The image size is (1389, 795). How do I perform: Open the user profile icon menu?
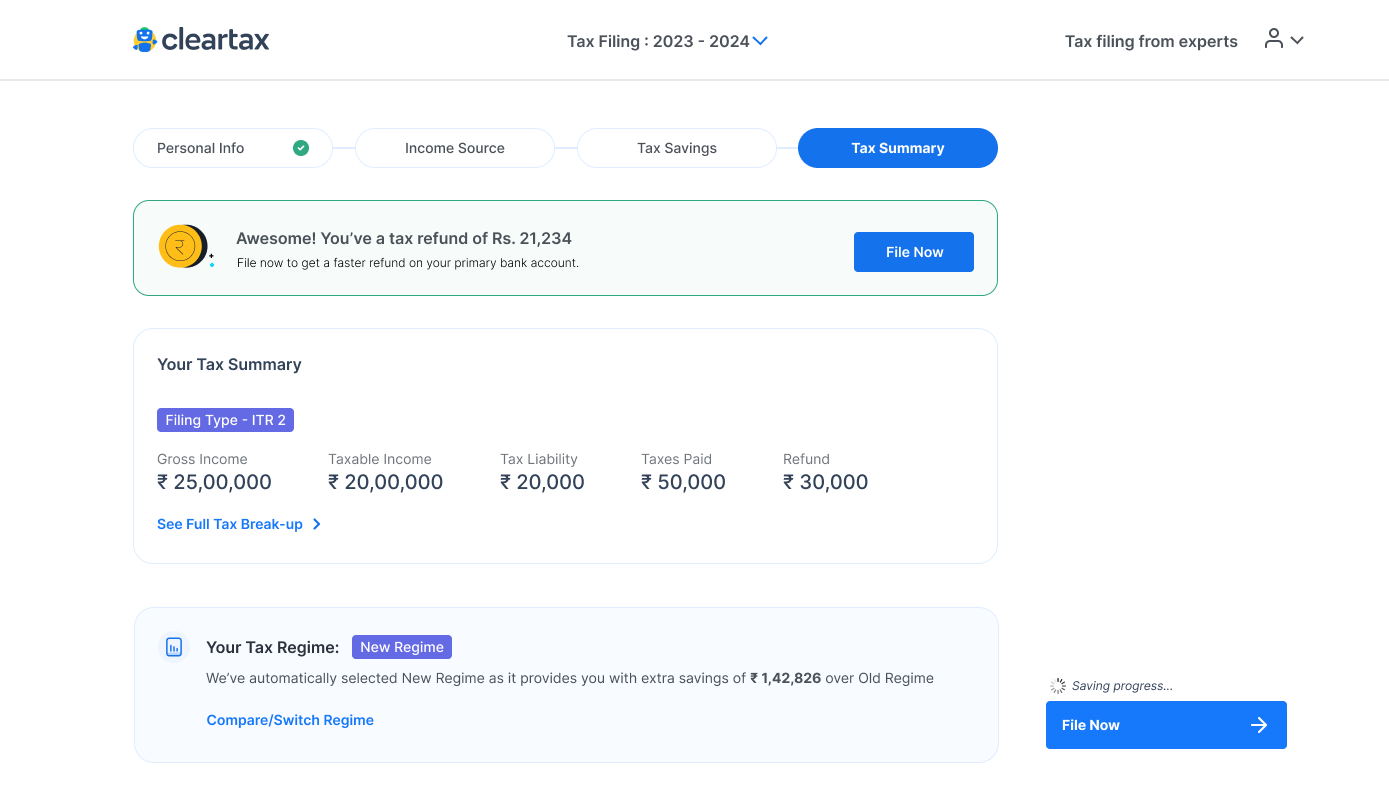click(x=1273, y=39)
